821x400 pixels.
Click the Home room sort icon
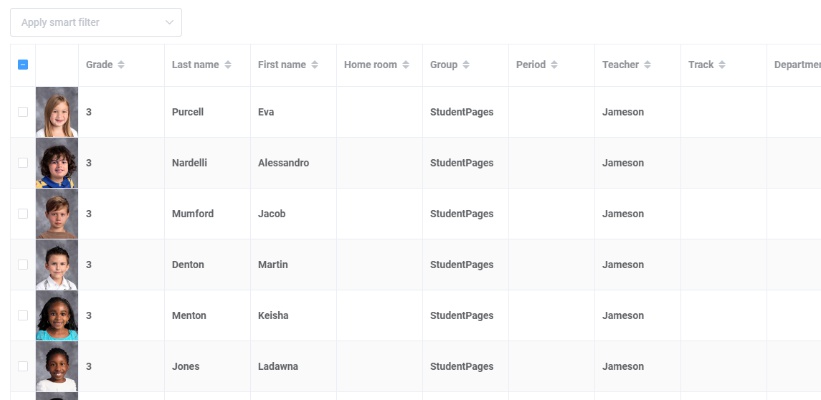point(406,65)
